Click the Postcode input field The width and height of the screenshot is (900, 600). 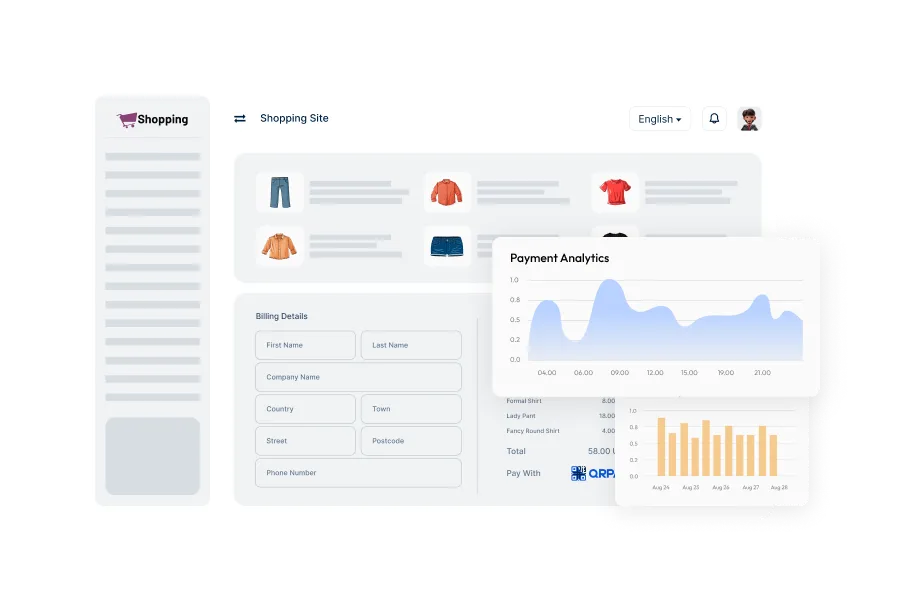click(411, 441)
